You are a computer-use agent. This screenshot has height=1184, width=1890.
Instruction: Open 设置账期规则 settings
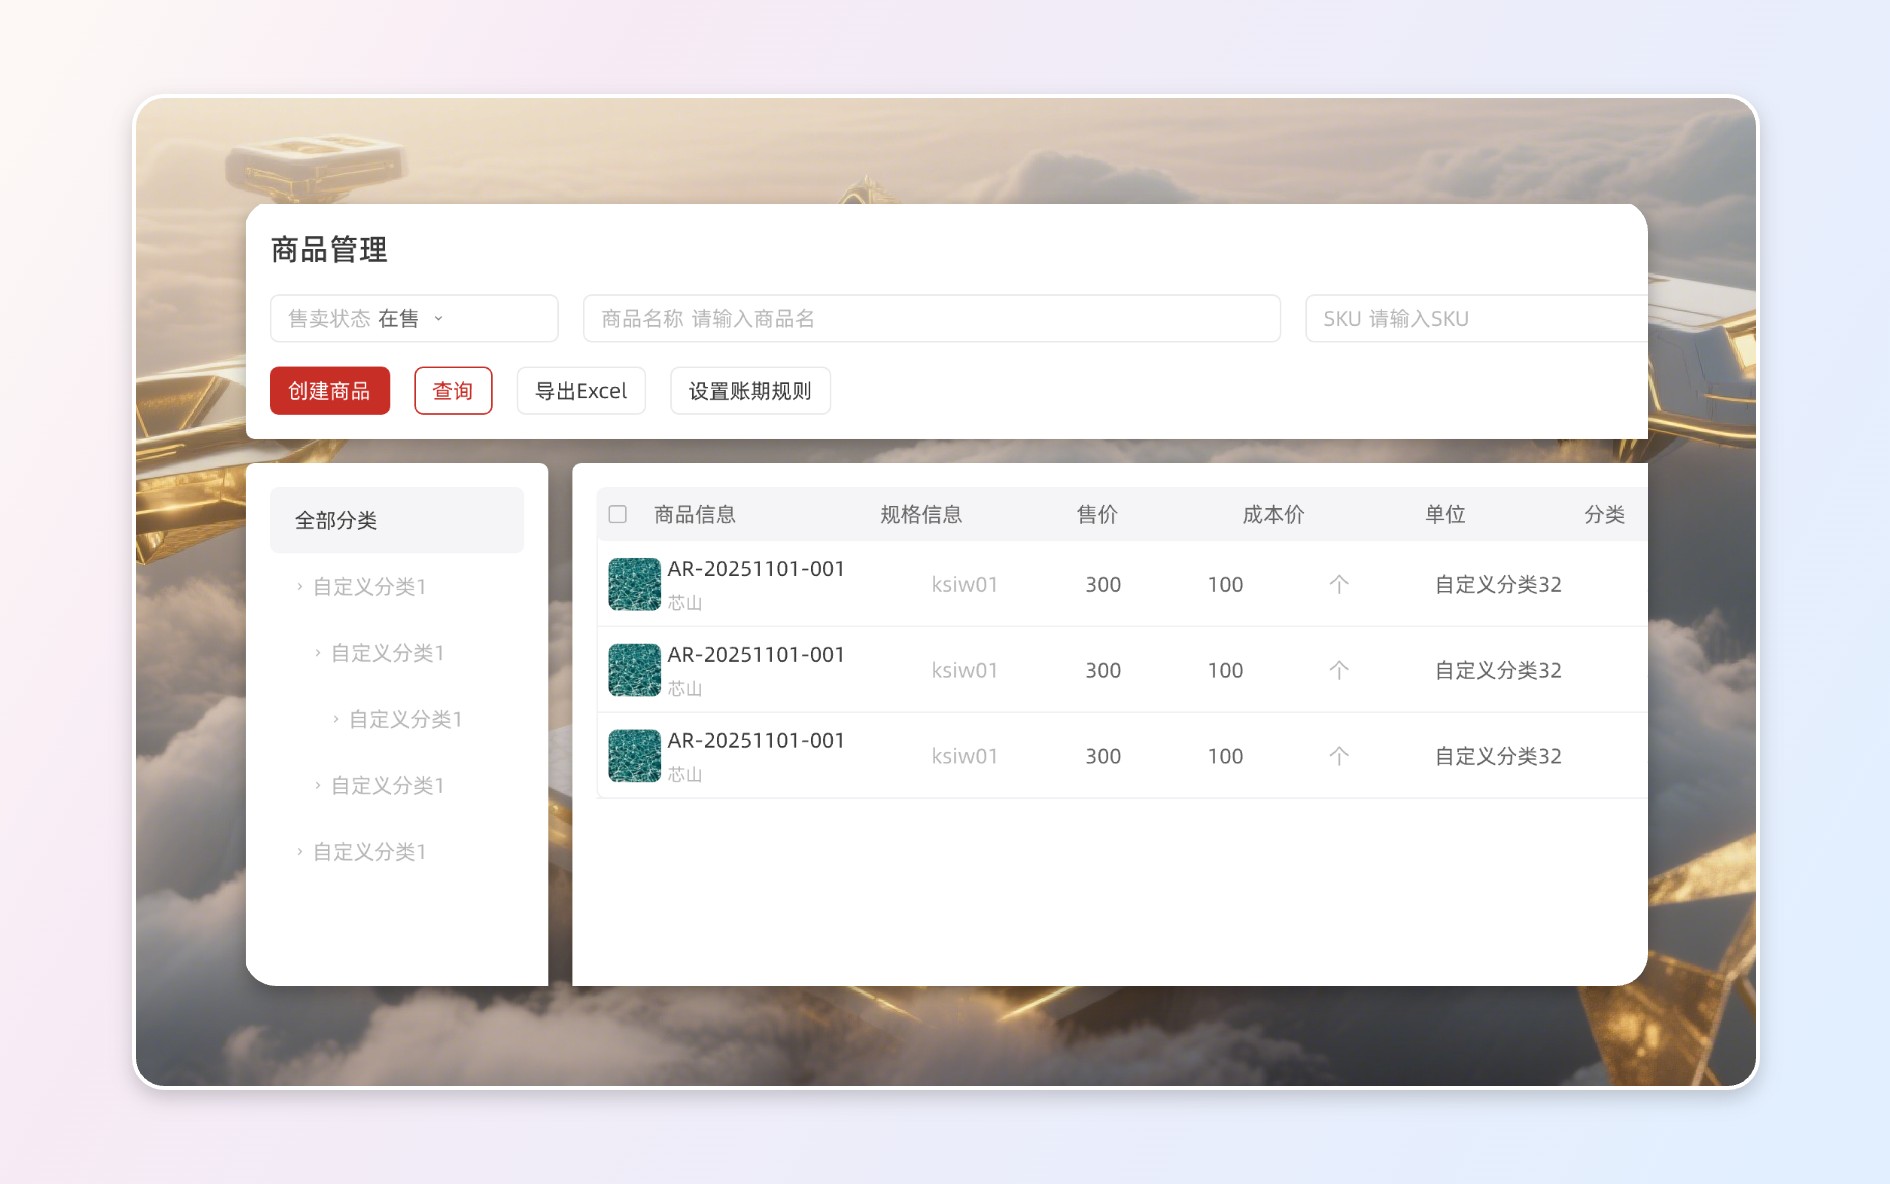[x=749, y=391]
